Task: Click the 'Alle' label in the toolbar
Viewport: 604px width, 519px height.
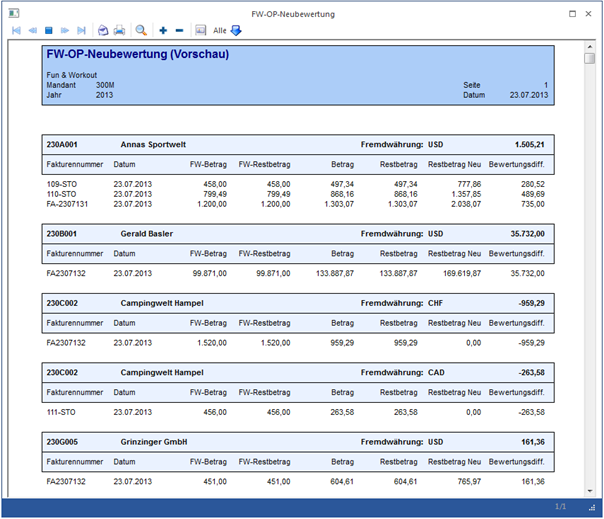Action: (x=219, y=31)
